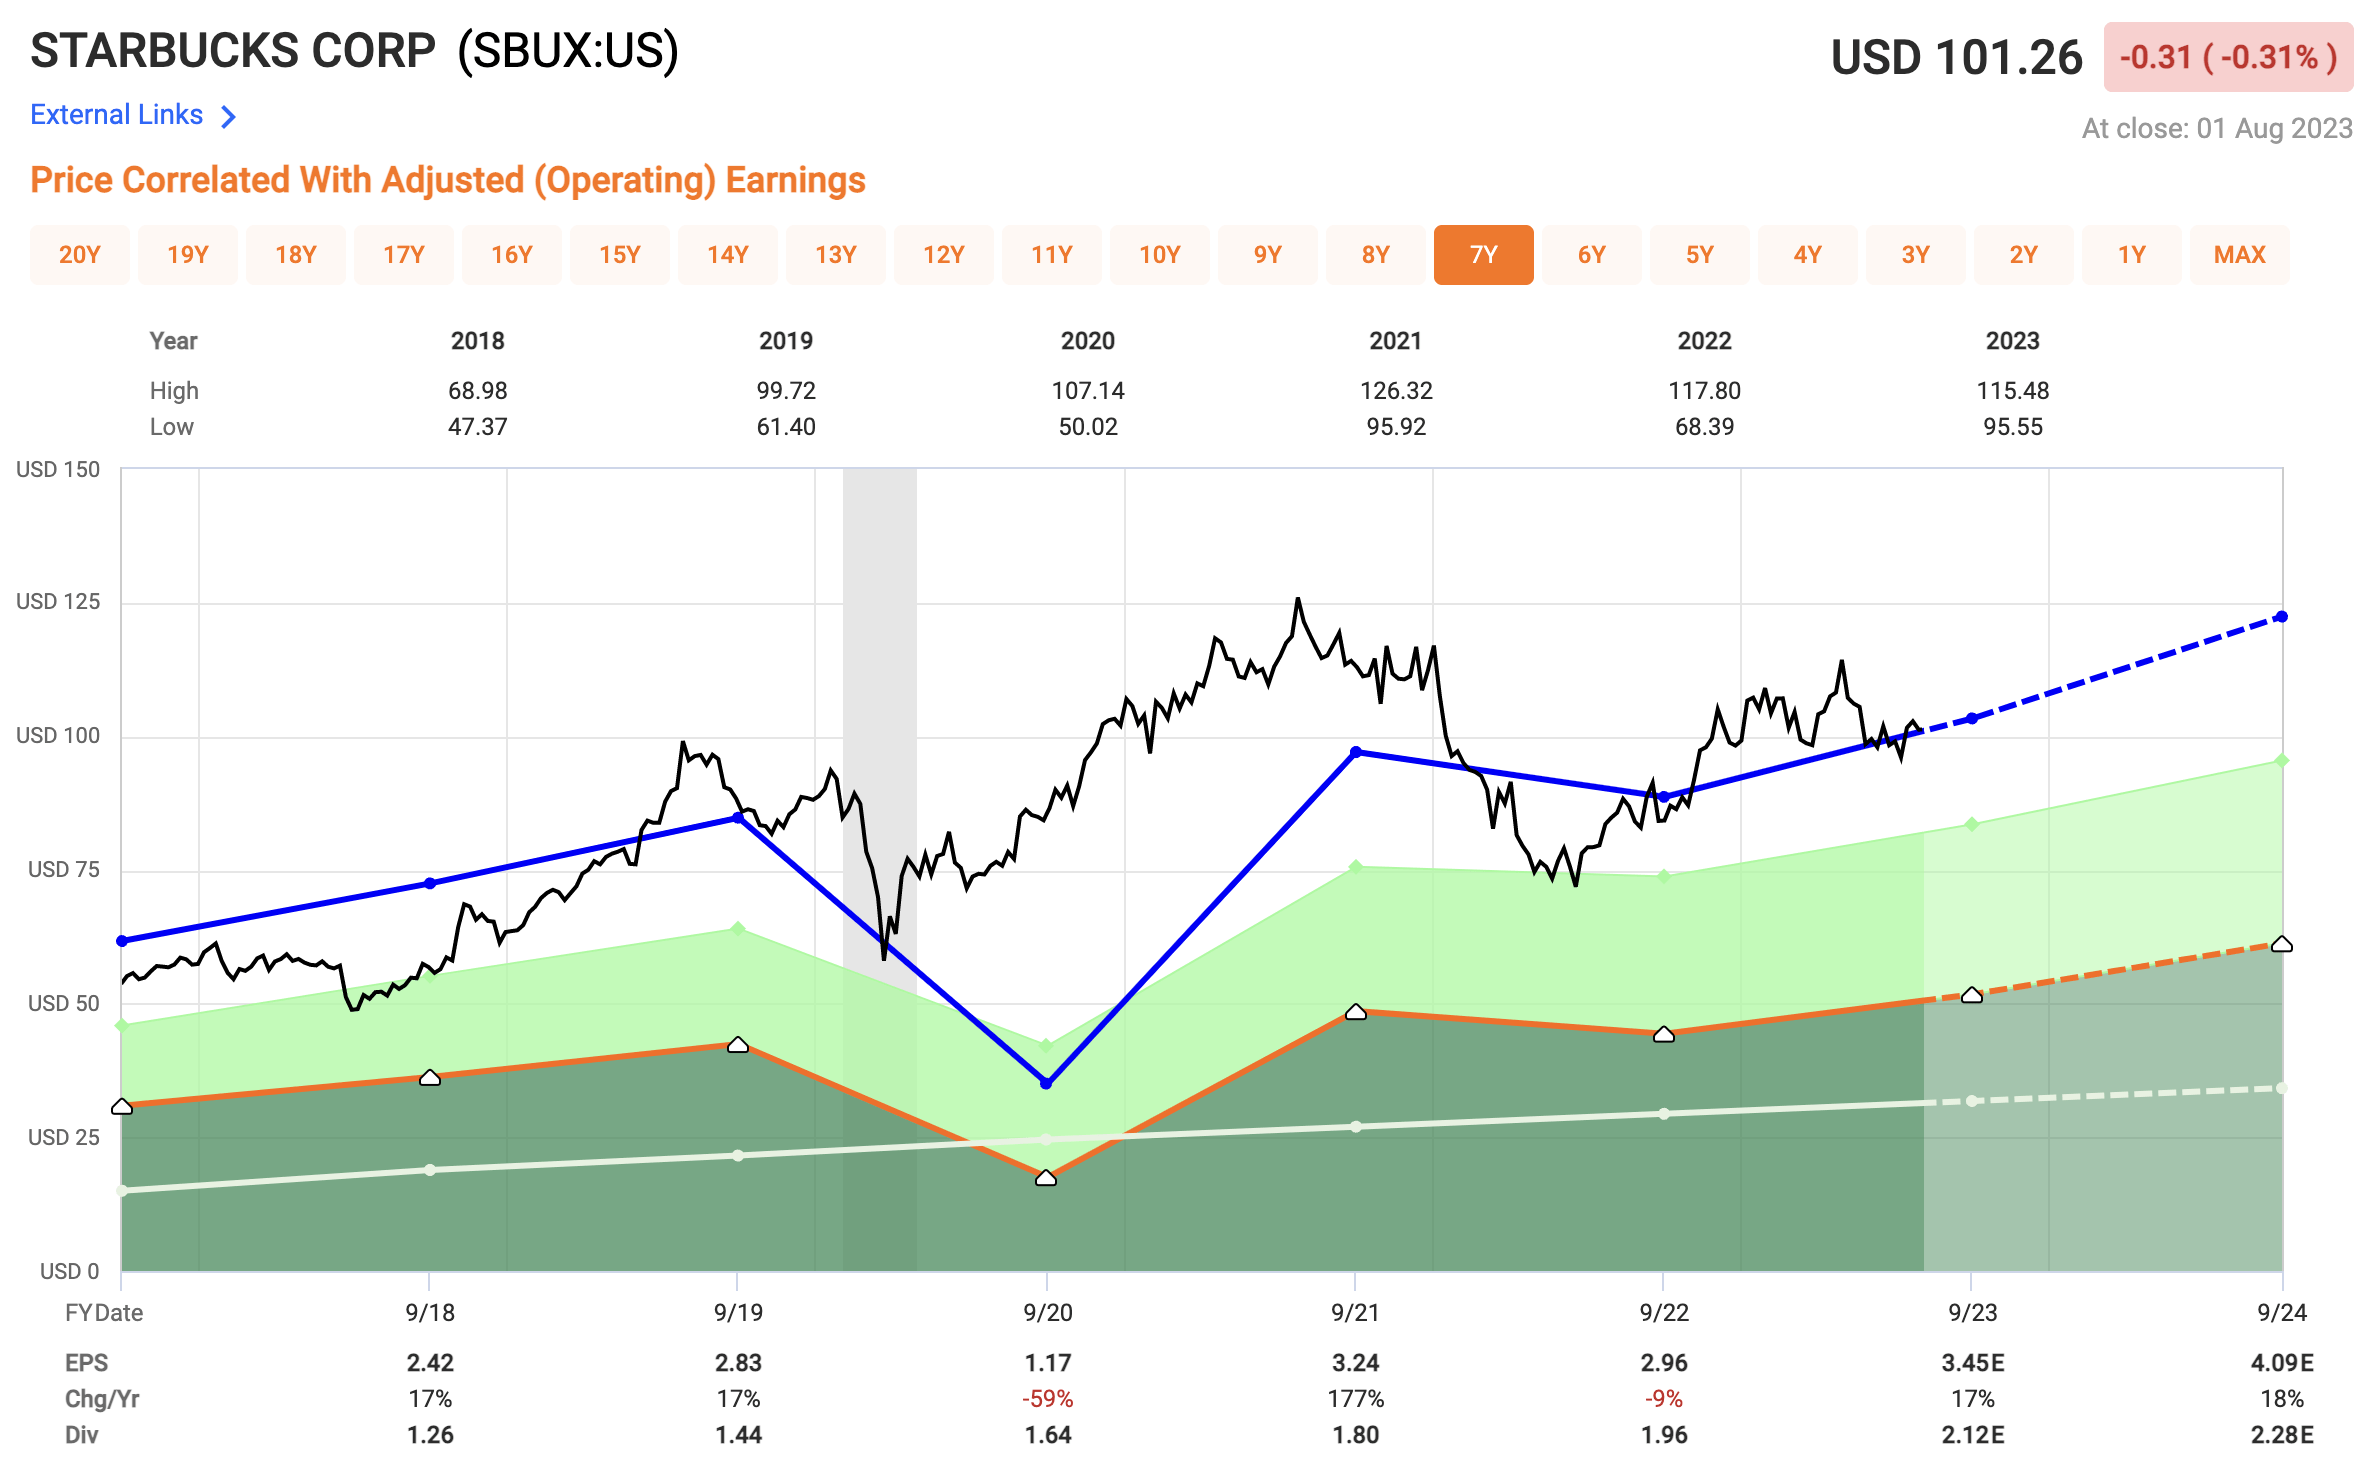Click the active 7Y tab
Screen dimensions: 2372x1462
[1484, 255]
